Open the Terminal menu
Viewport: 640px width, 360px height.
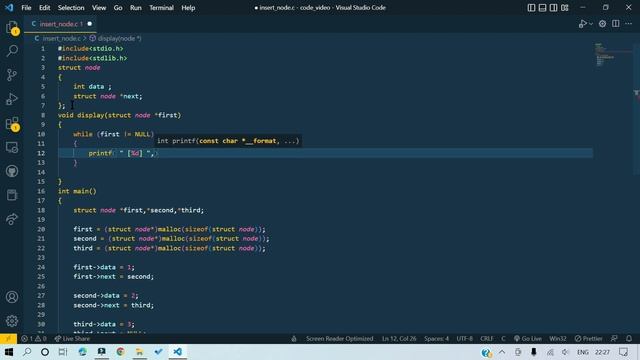[x=161, y=8]
